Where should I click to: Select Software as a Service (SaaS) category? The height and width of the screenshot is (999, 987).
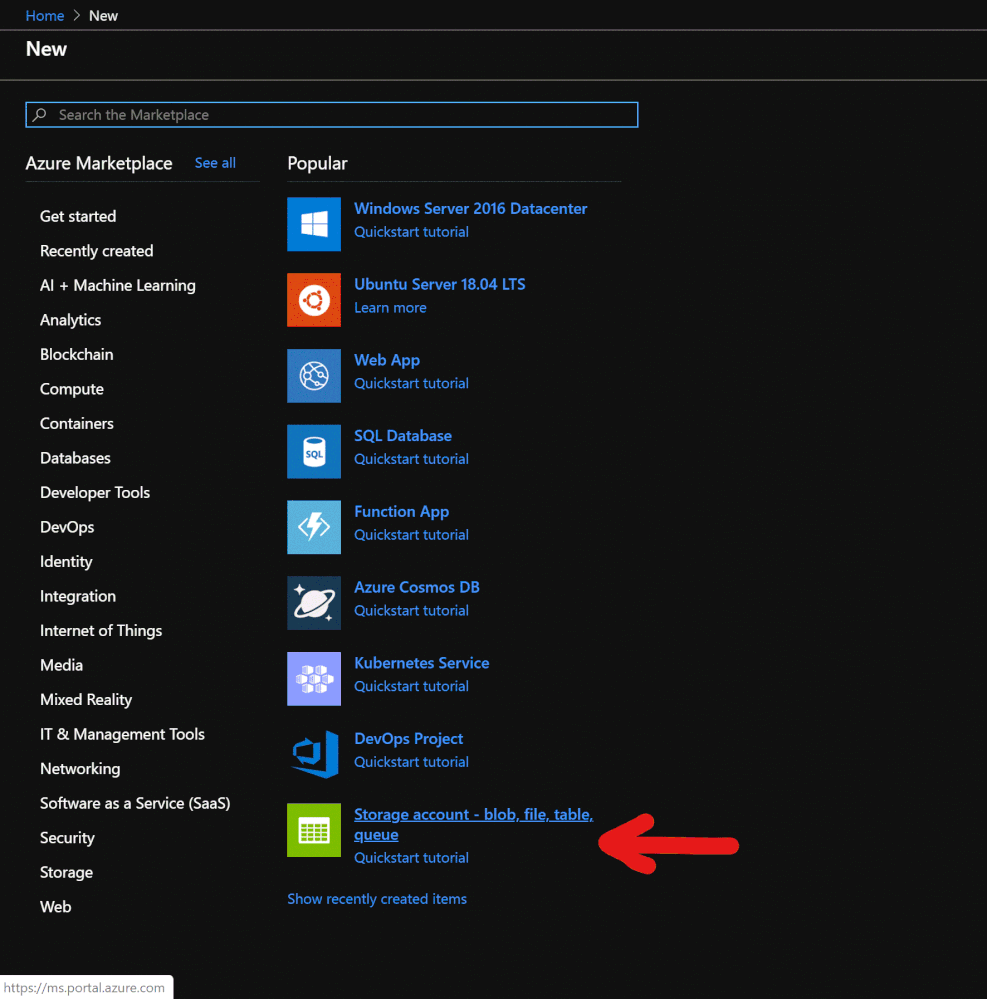pyautogui.click(x=135, y=803)
